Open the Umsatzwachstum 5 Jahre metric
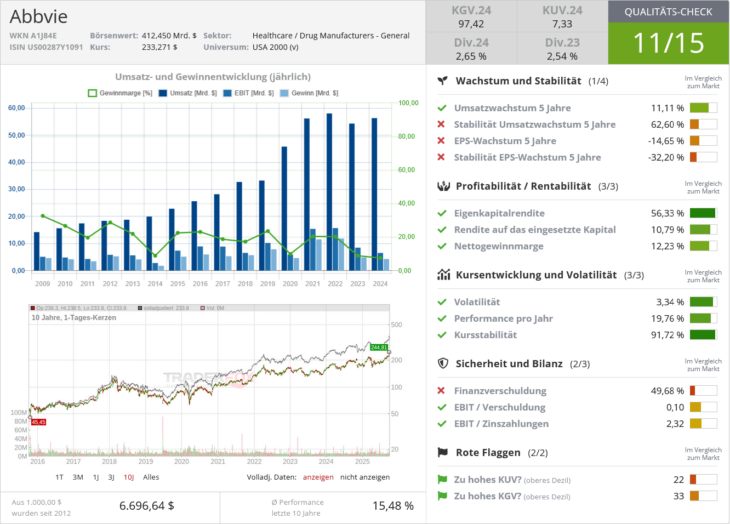 coord(513,108)
